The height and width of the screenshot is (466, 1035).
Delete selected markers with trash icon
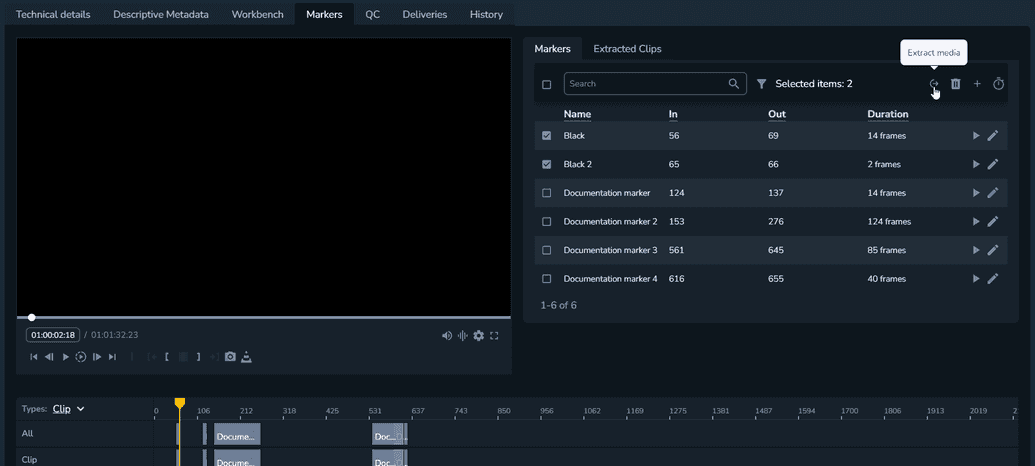955,84
